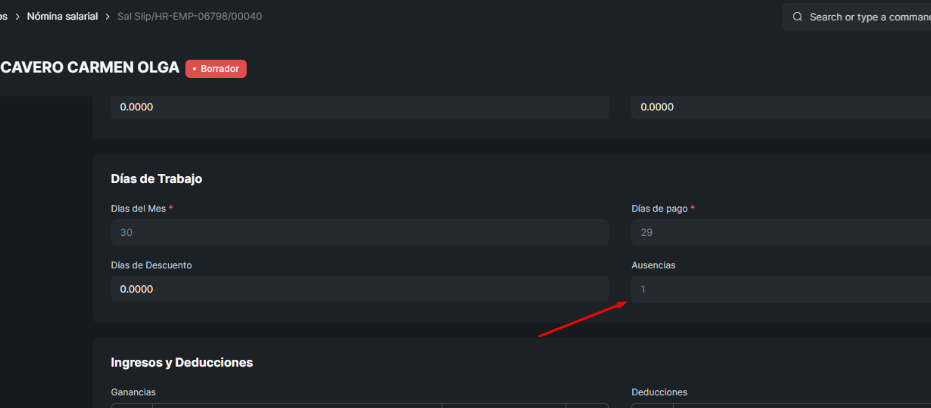
Task: Collapse the Días de Trabajo section
Action: (x=157, y=178)
